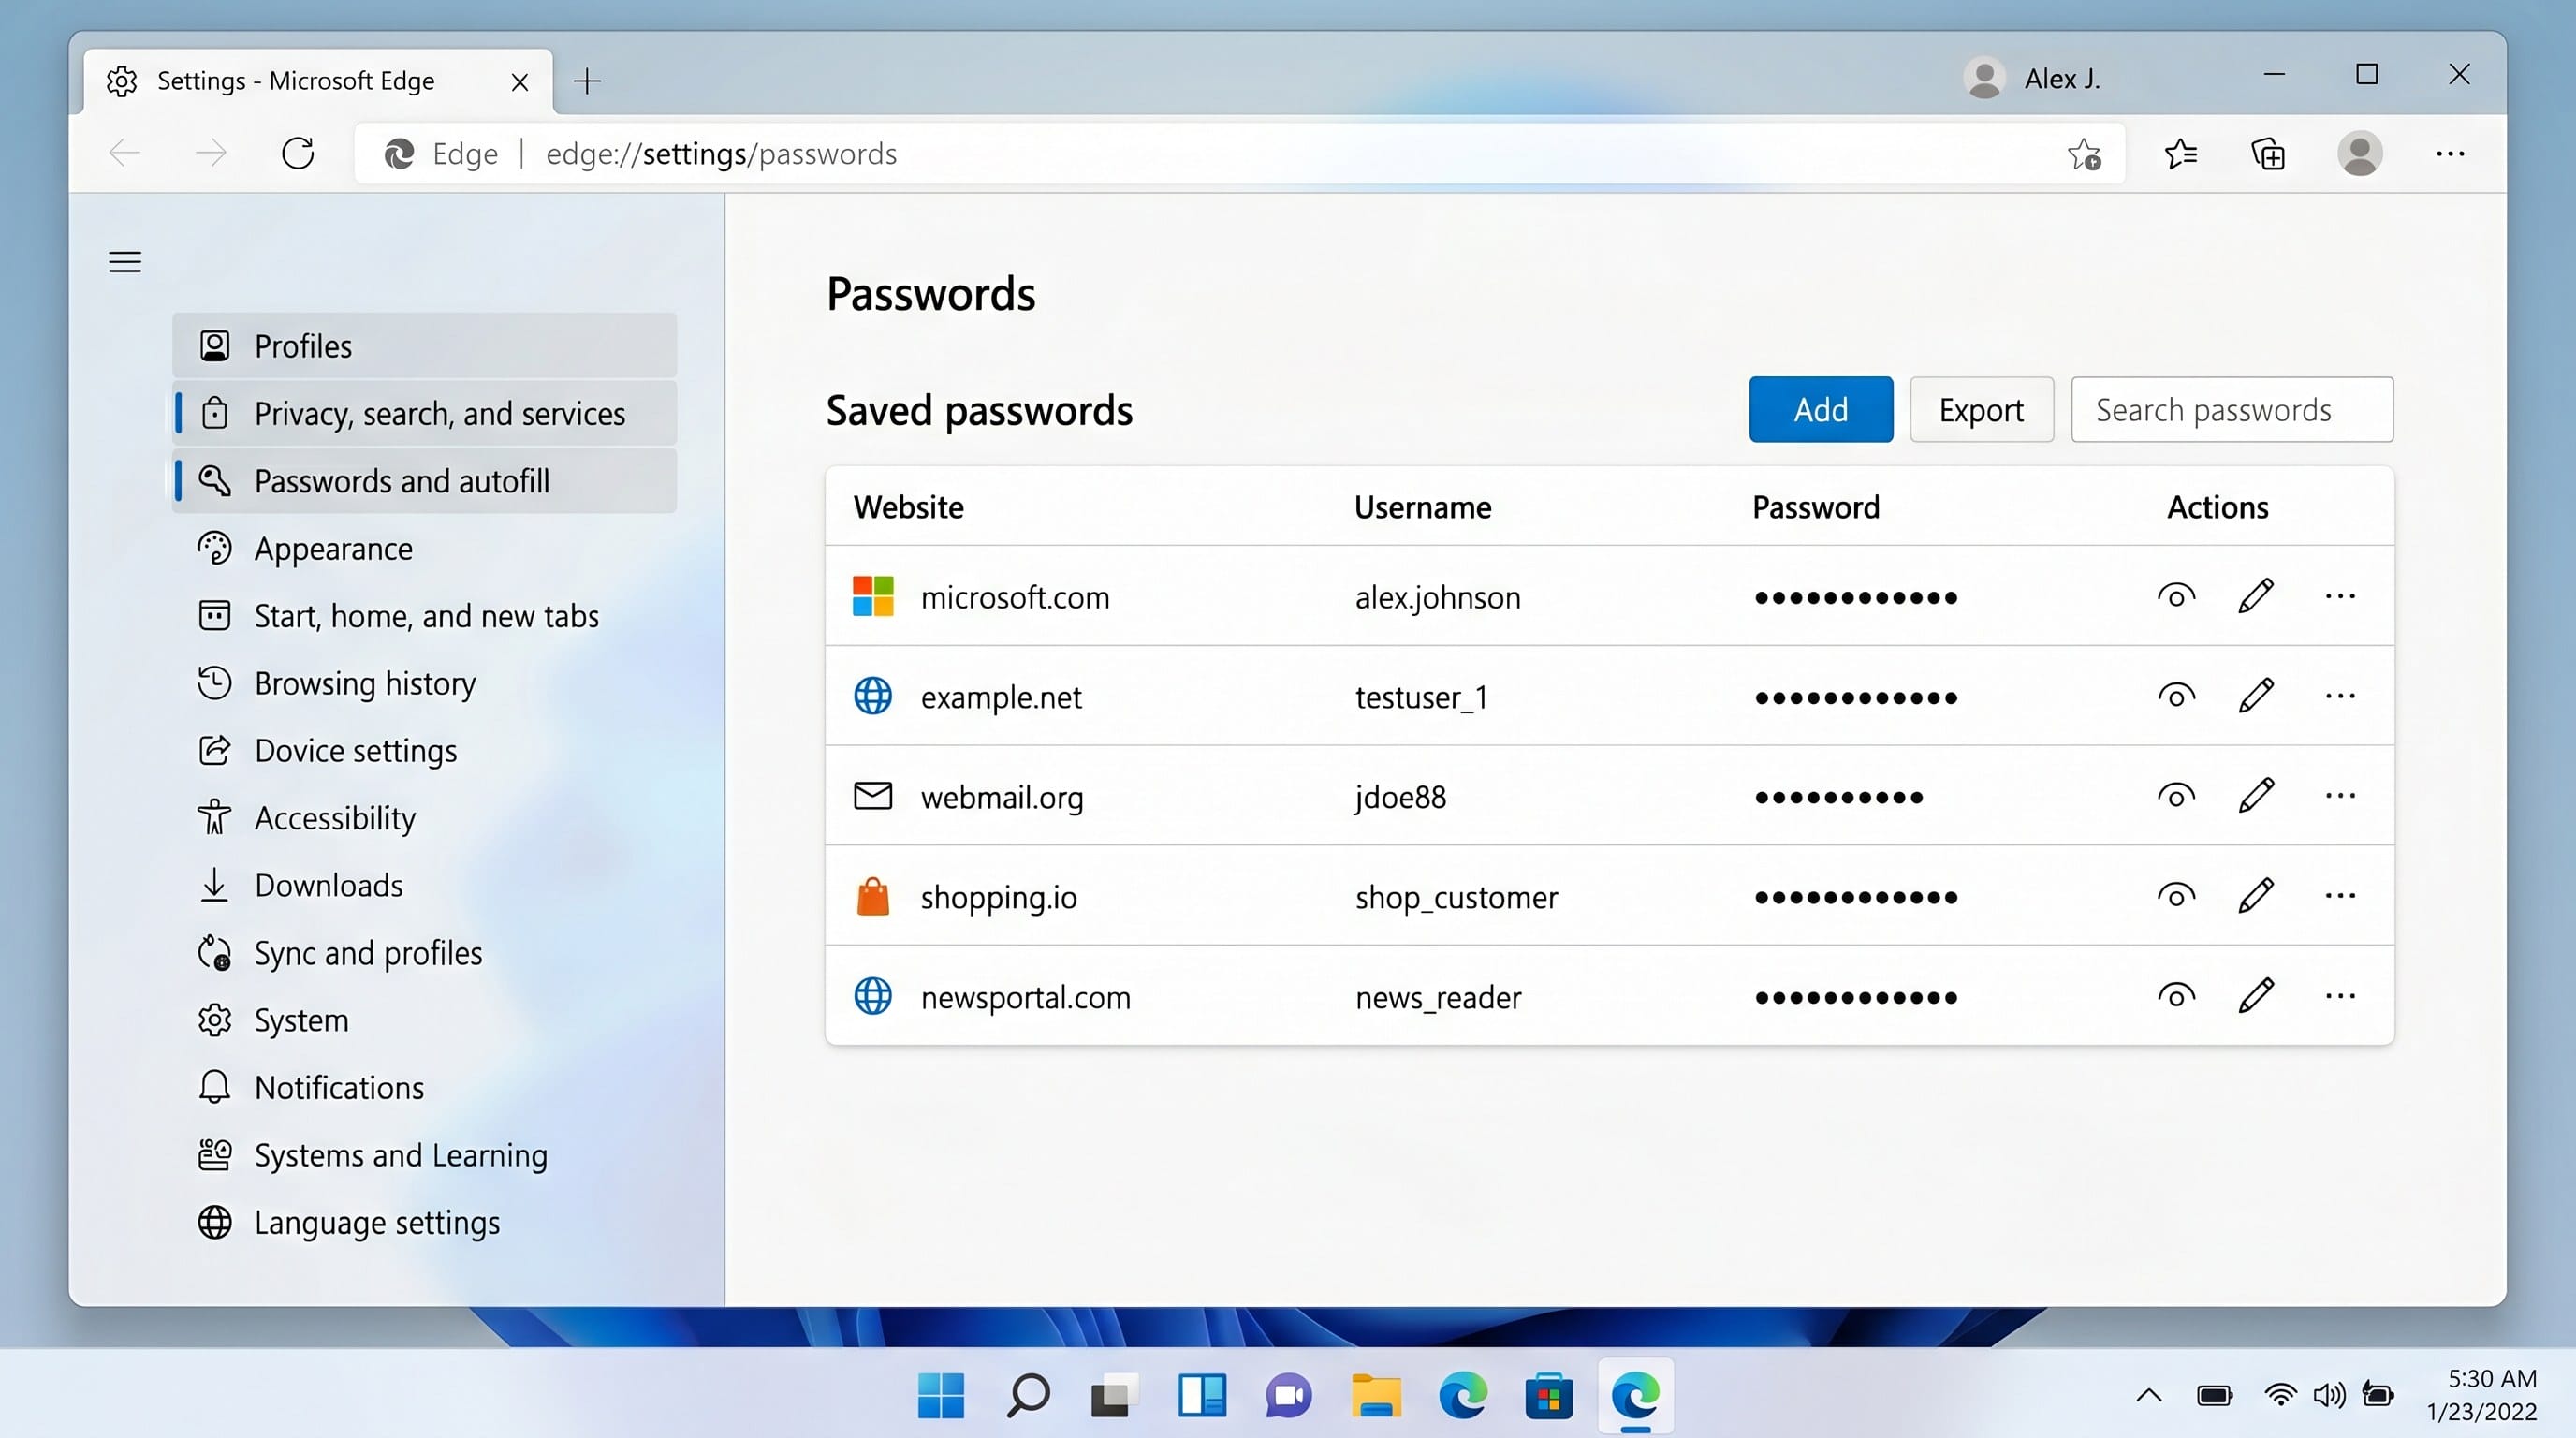Focus the Search passwords field
This screenshot has height=1438, width=2576.
[x=2232, y=410]
